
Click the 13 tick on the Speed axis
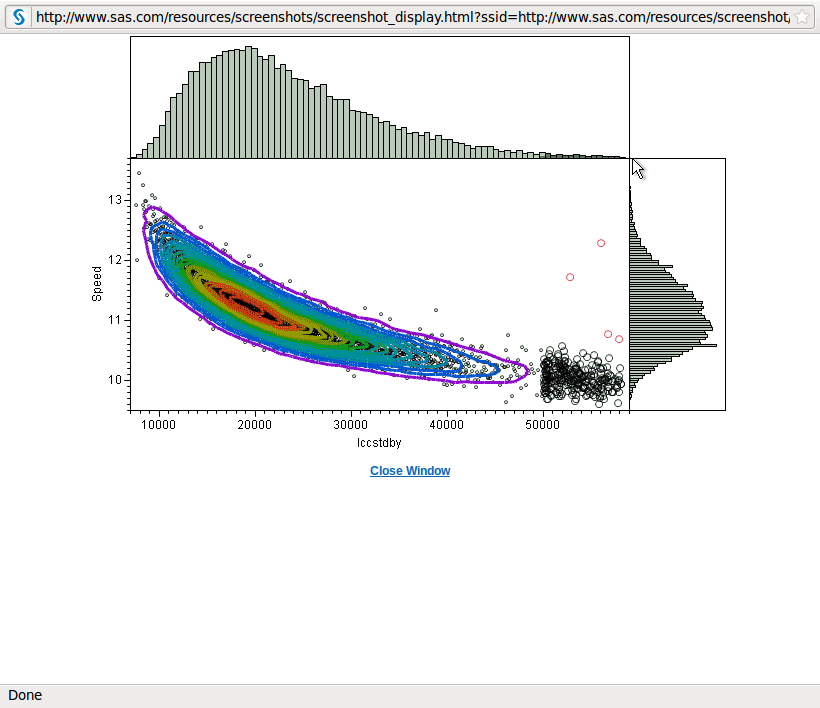click(115, 200)
